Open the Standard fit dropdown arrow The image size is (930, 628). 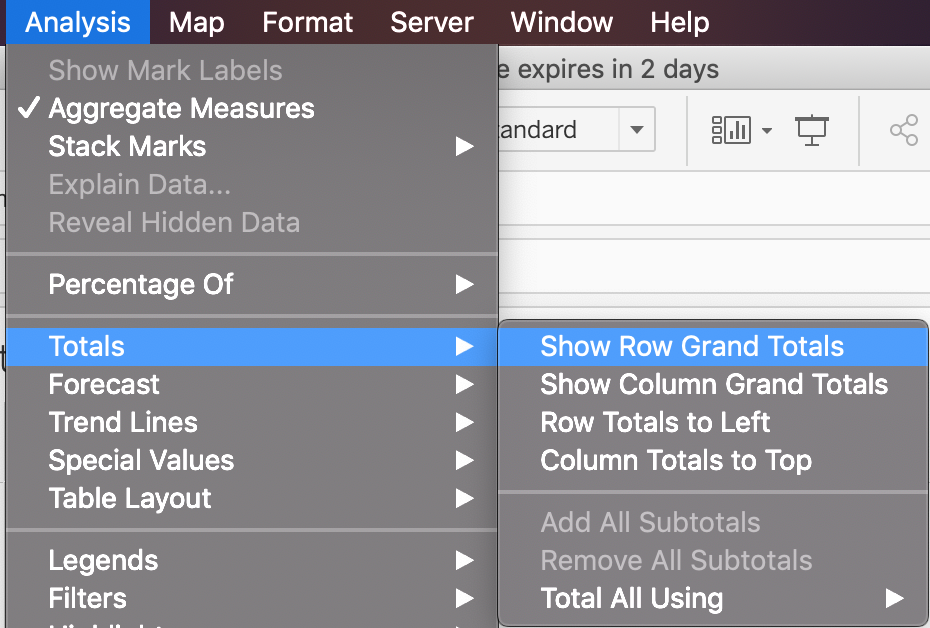(636, 130)
